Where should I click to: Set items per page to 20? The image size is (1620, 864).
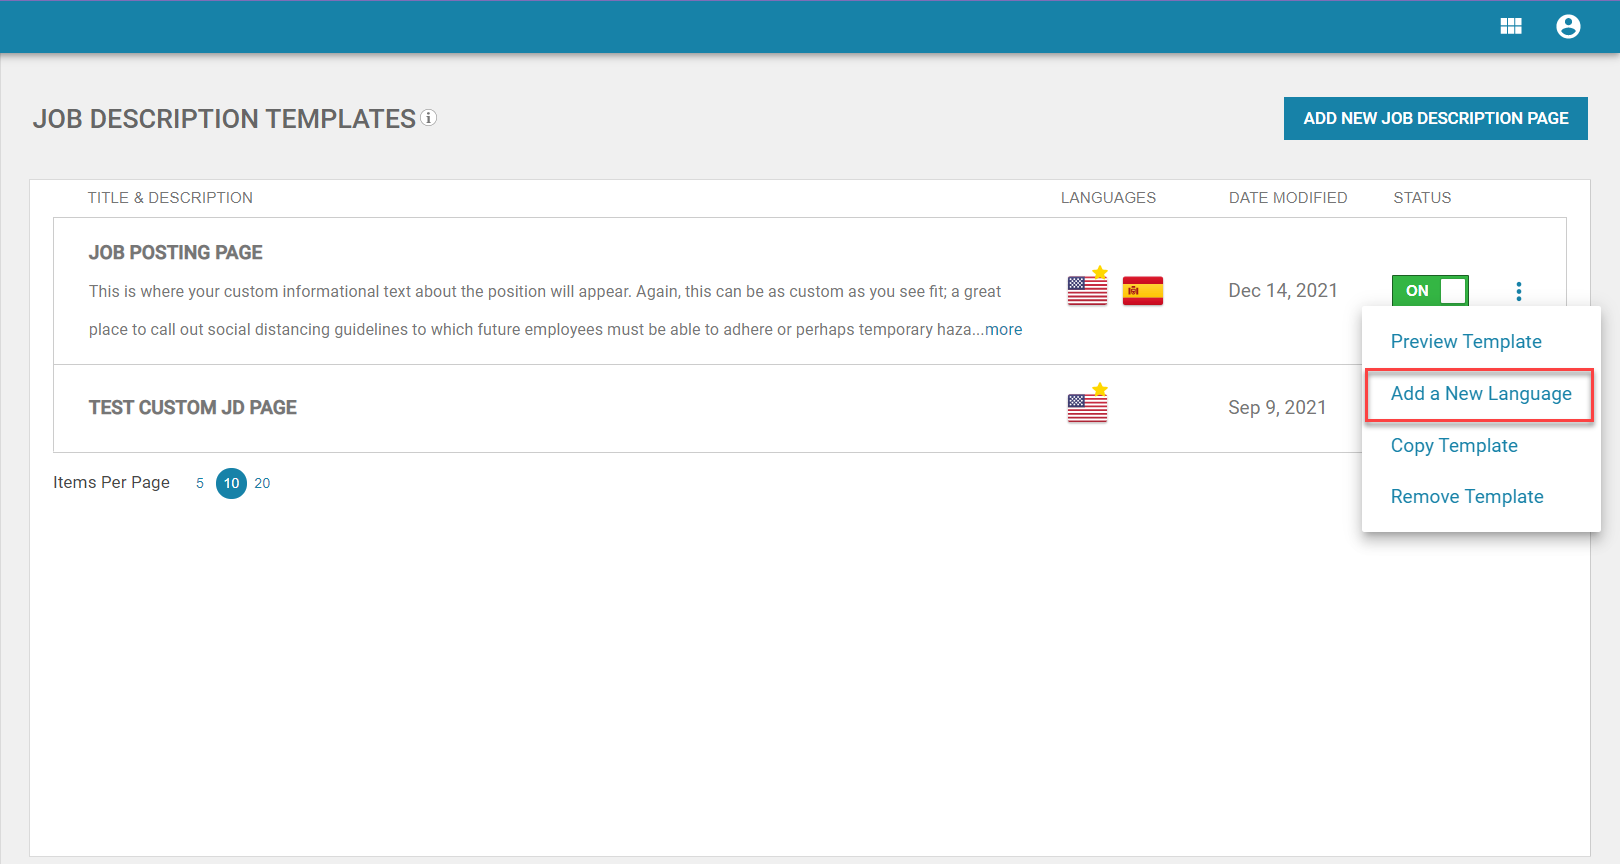coord(262,483)
